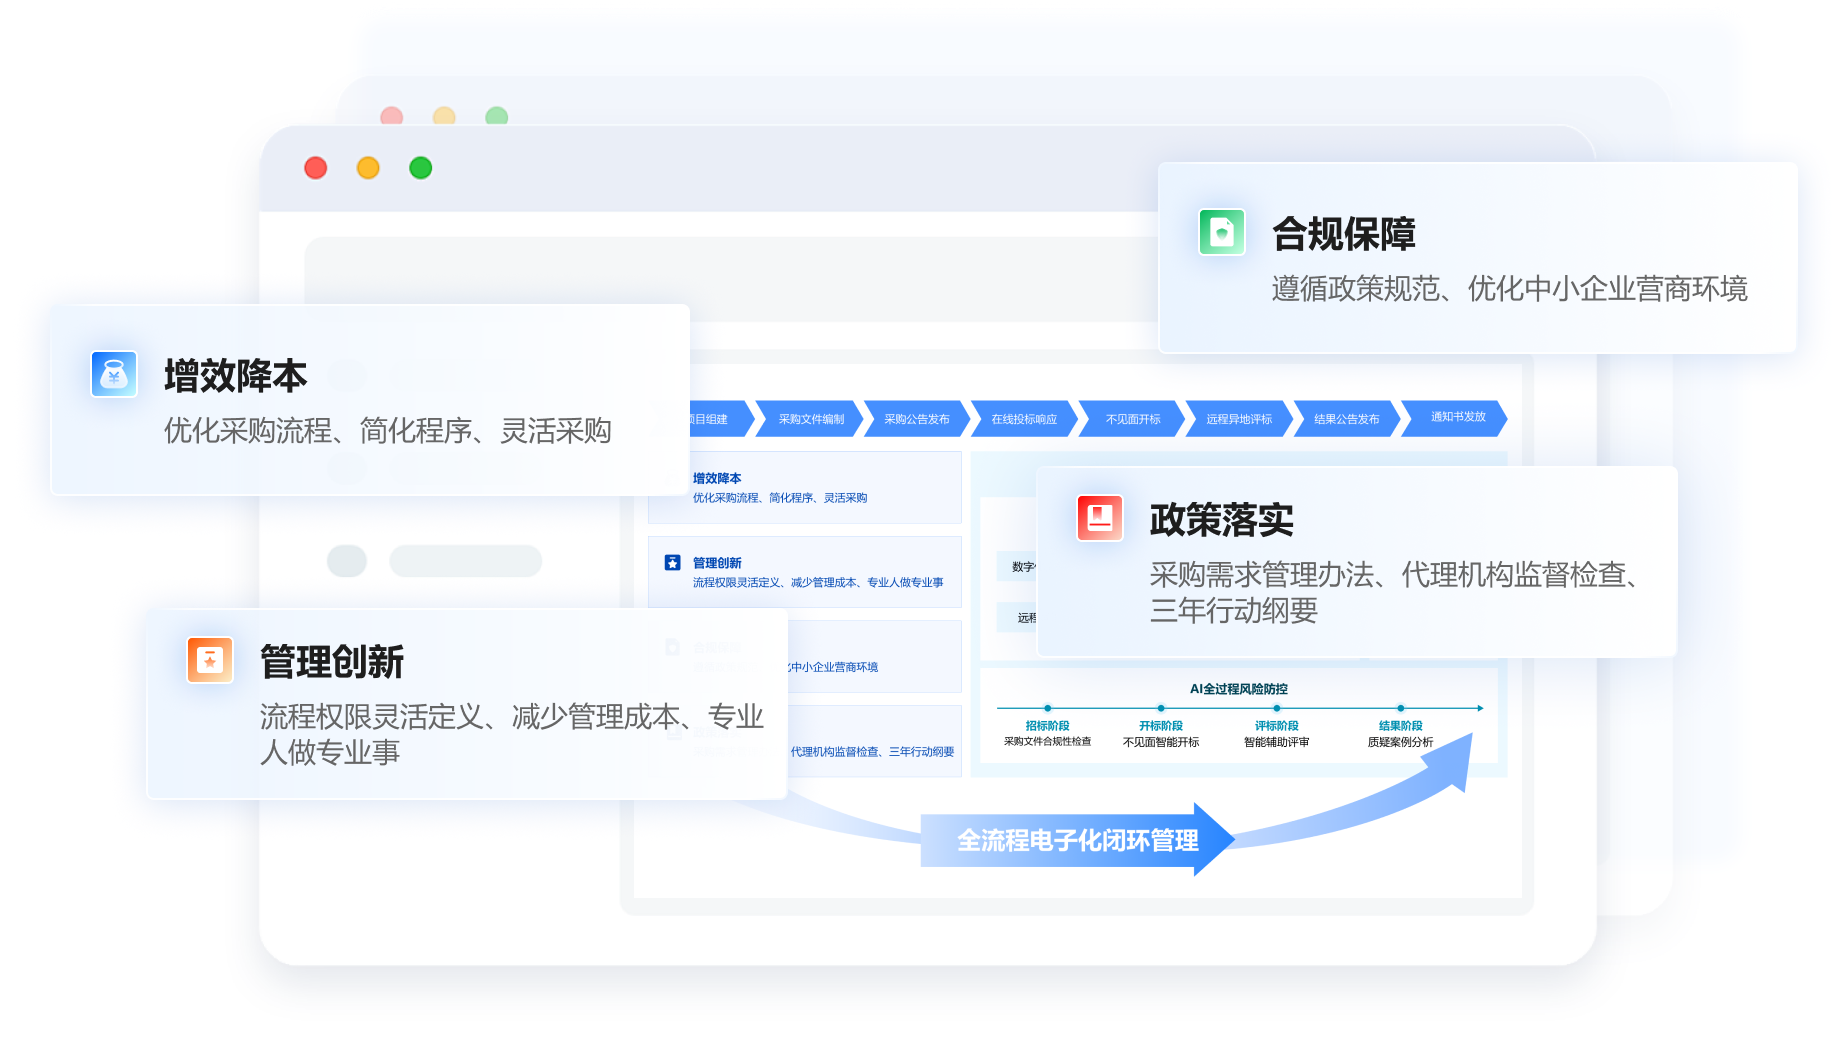
Task: Open the 结果公告发布 step
Action: [1346, 419]
